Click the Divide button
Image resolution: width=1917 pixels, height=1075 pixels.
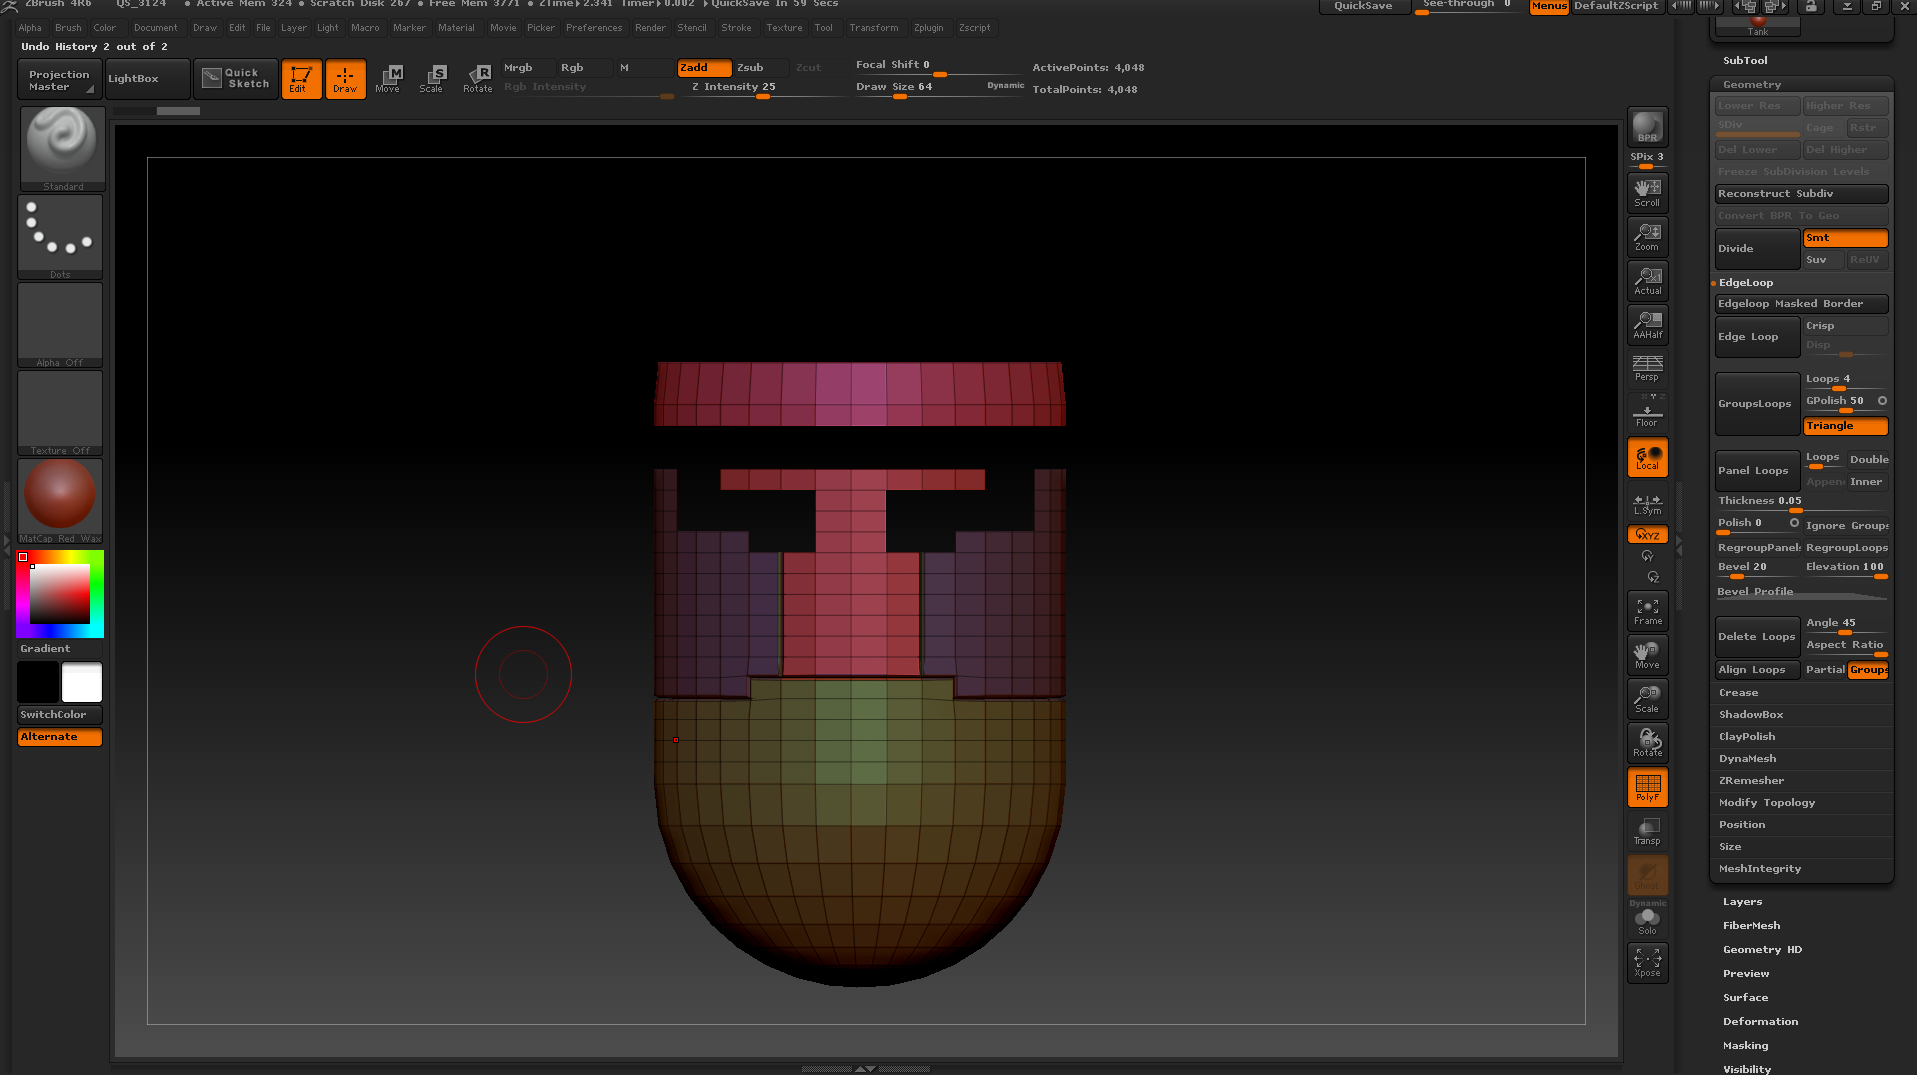(1757, 249)
